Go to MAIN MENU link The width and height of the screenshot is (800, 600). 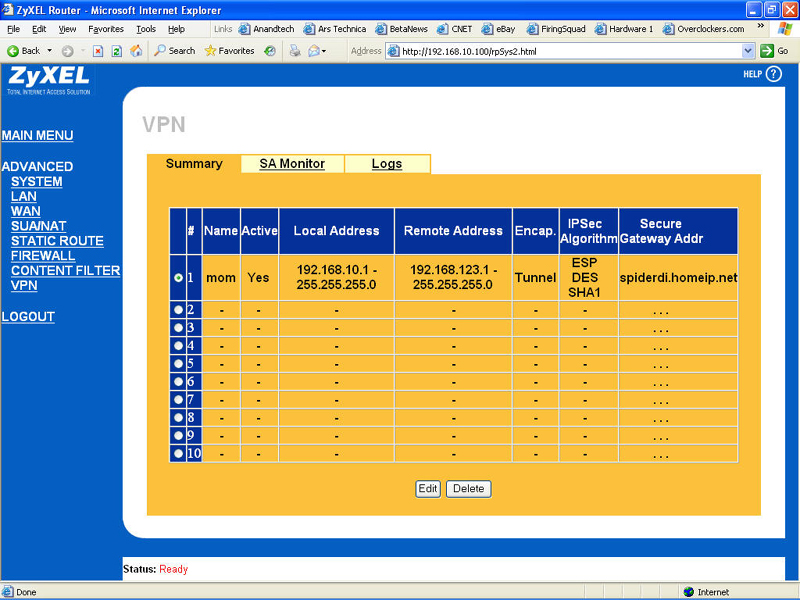point(37,136)
